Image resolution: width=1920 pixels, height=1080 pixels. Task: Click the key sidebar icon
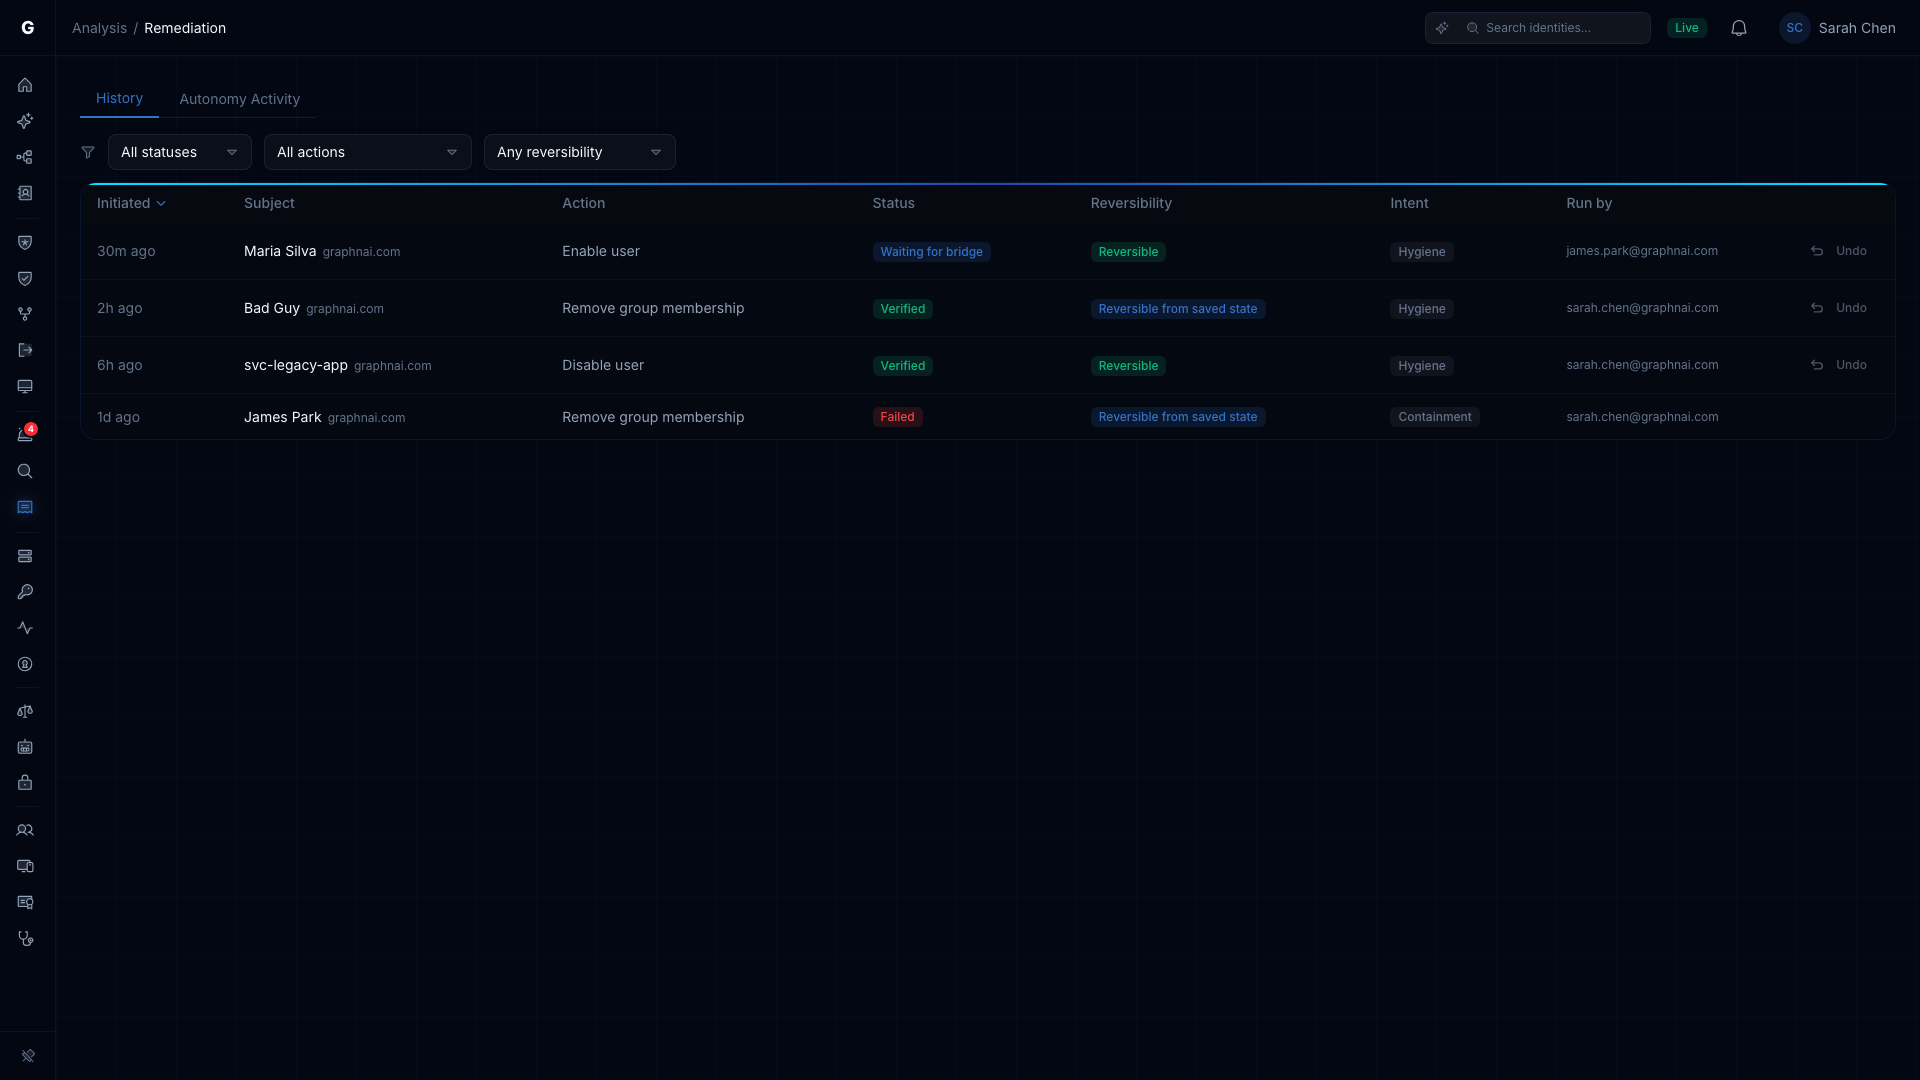coord(25,592)
